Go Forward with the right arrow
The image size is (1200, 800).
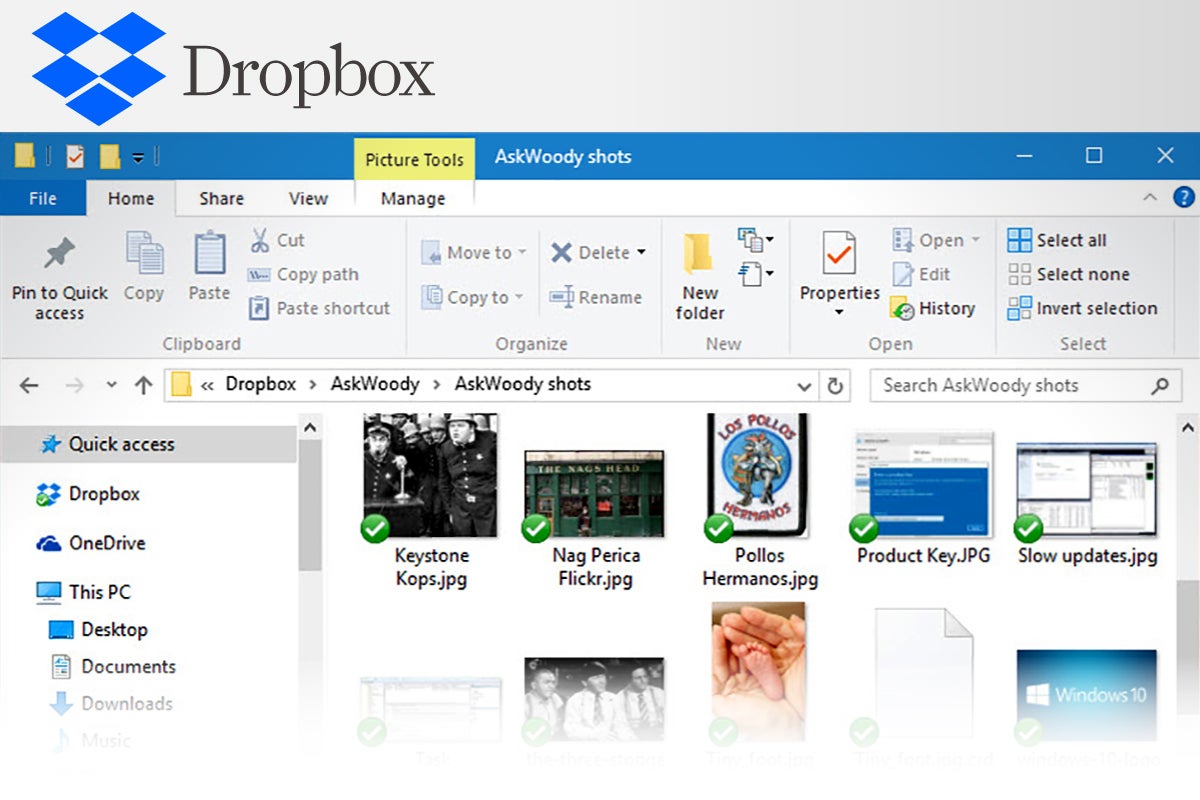pos(74,385)
